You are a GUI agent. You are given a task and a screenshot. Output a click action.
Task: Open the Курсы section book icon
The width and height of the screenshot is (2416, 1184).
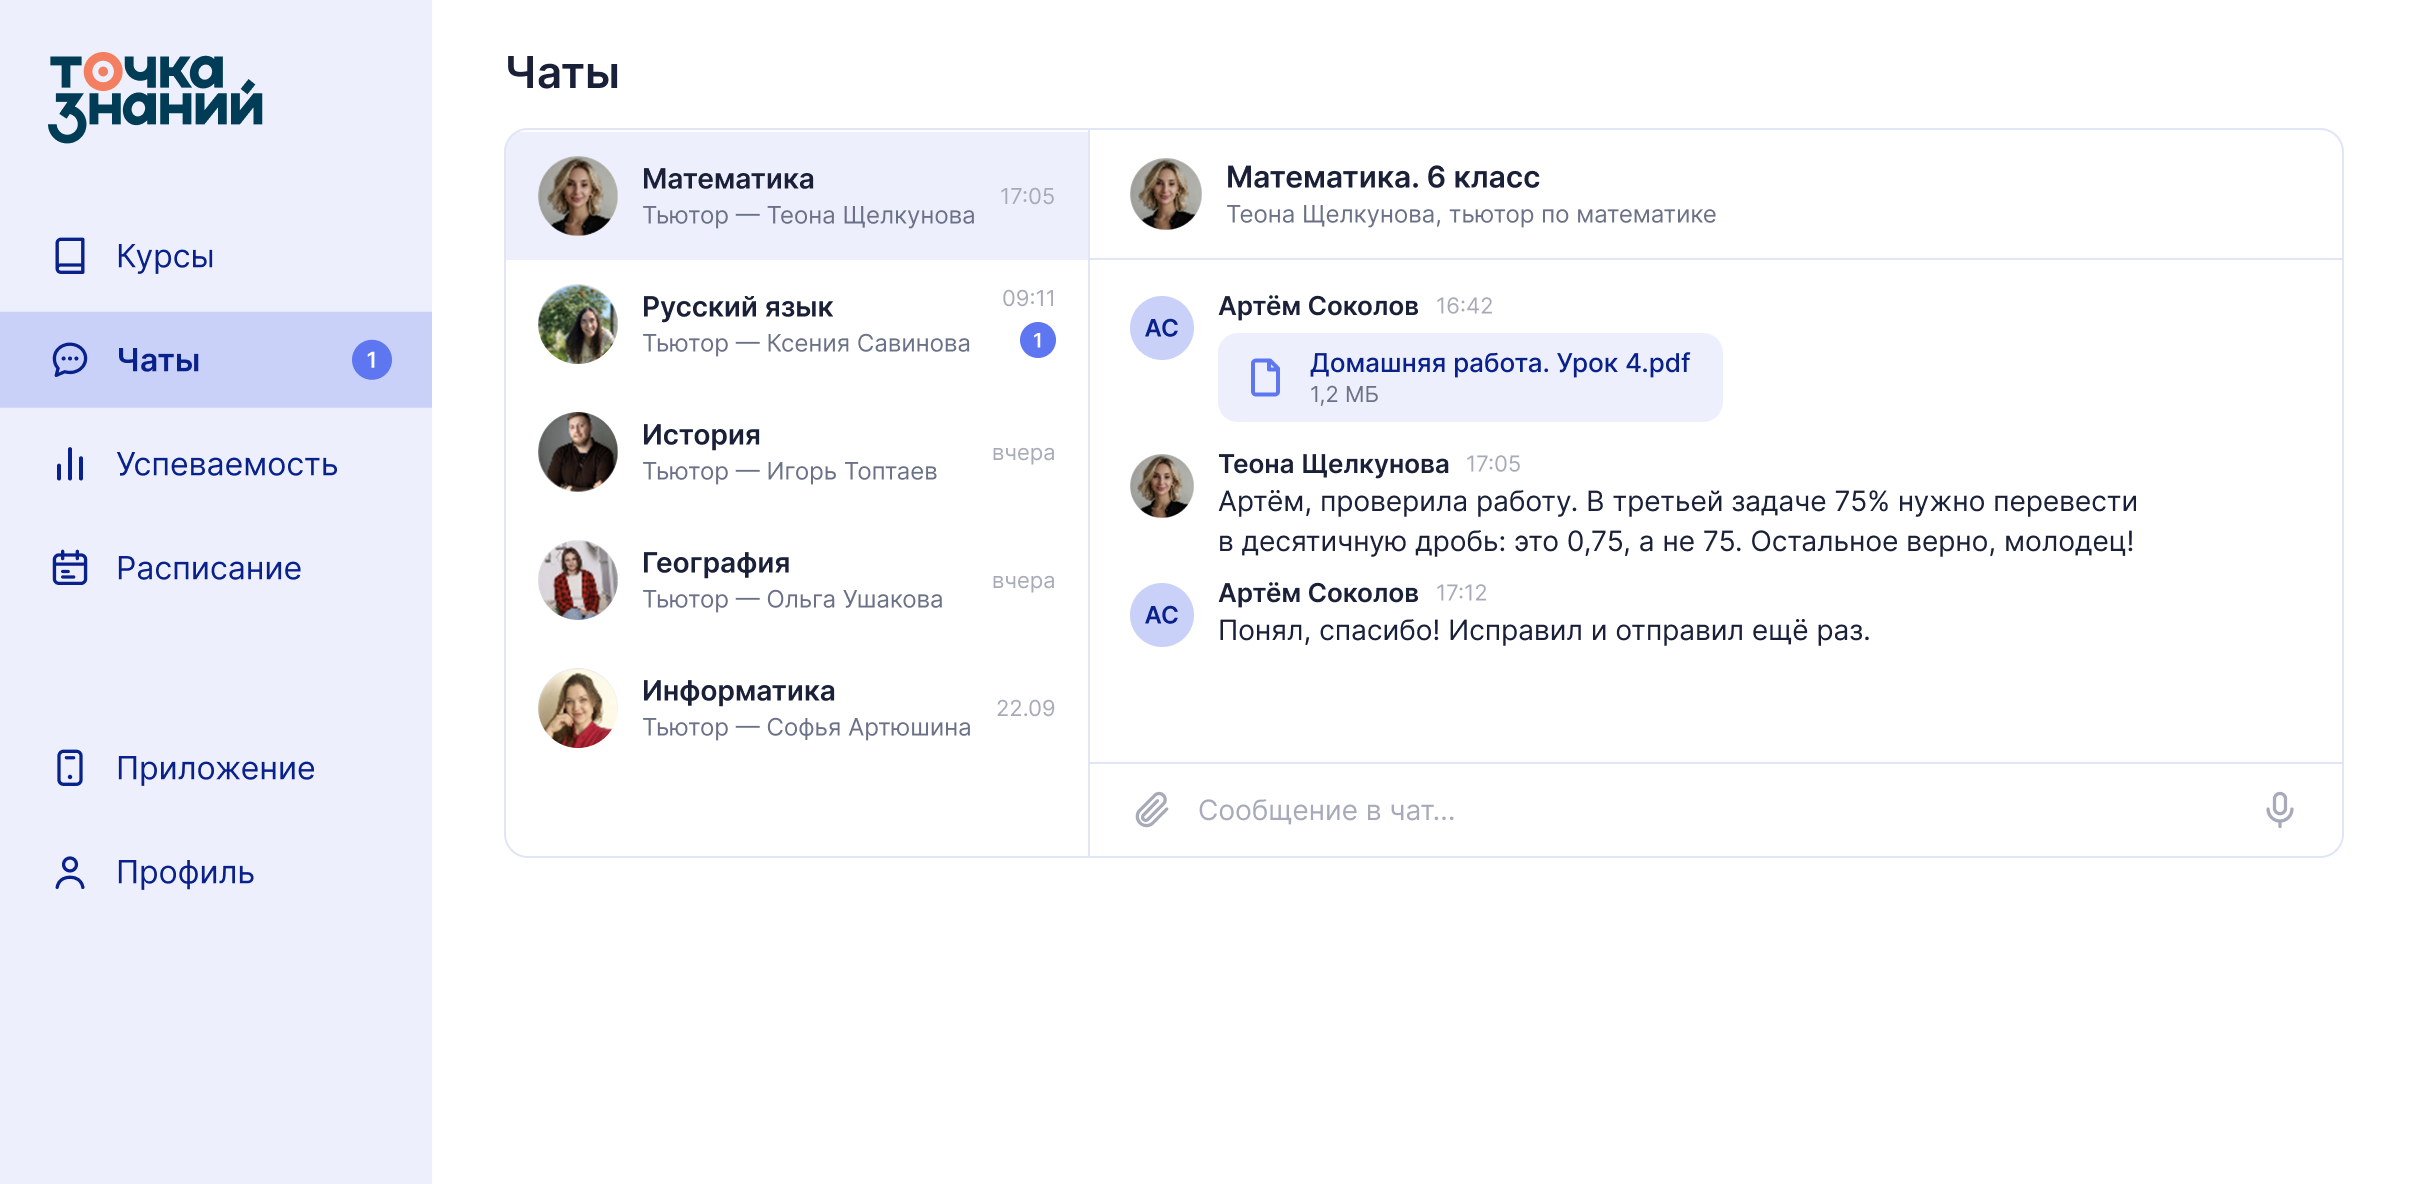tap(70, 256)
